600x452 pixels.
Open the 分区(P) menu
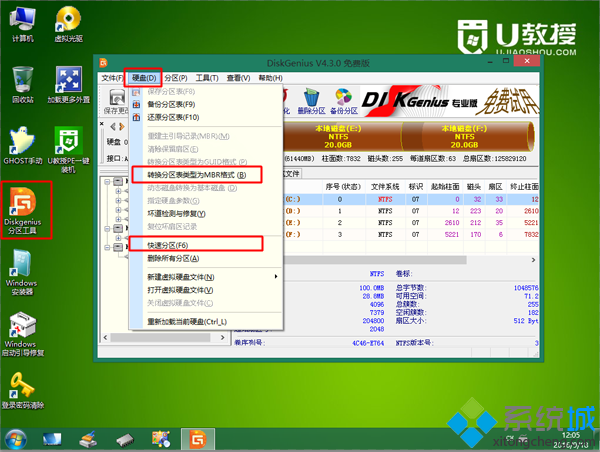176,77
